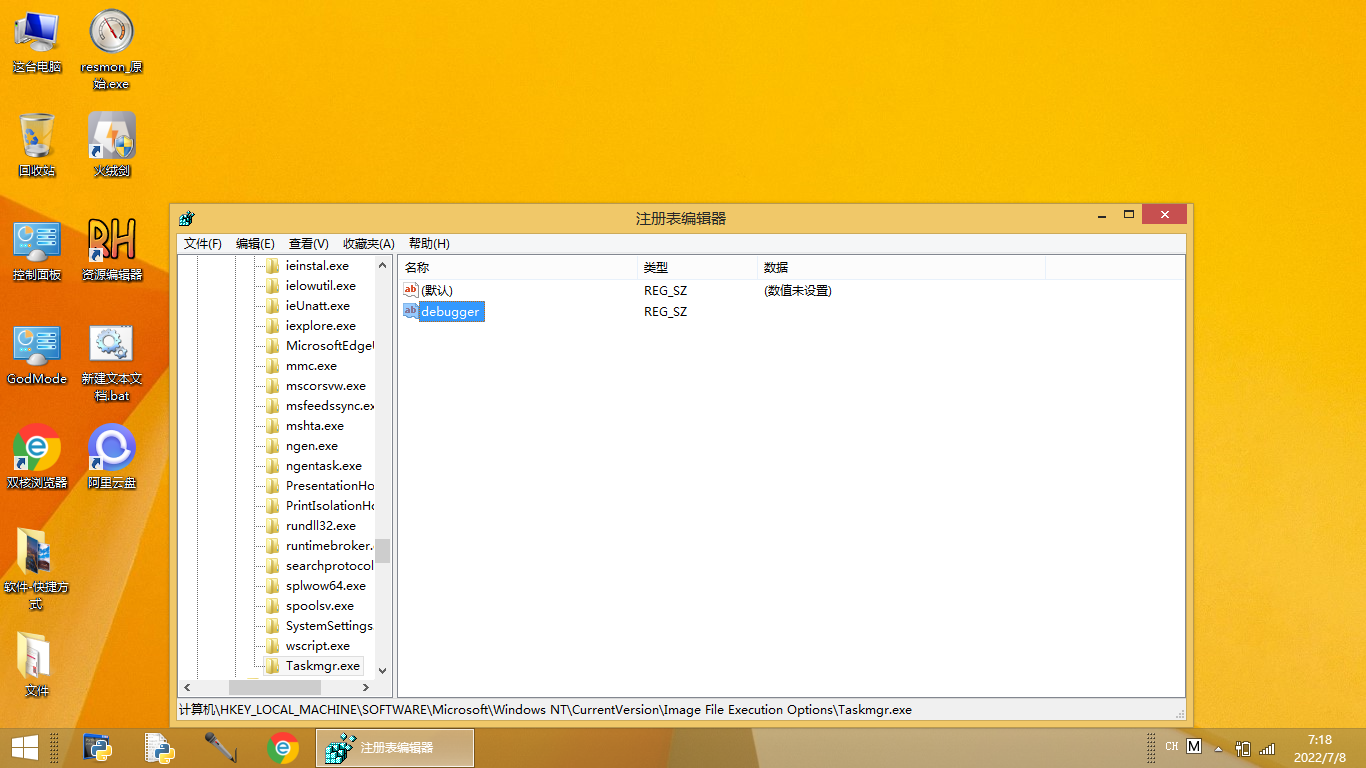The width and height of the screenshot is (1366, 768).
Task: Click the power battery tray icon
Action: pyautogui.click(x=1243, y=747)
